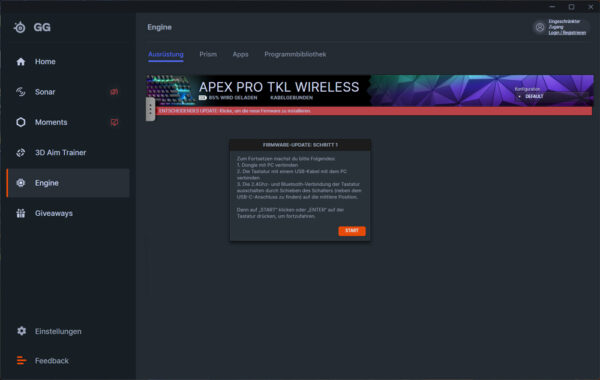Select Moments in the sidebar
The width and height of the screenshot is (600, 380).
point(68,122)
